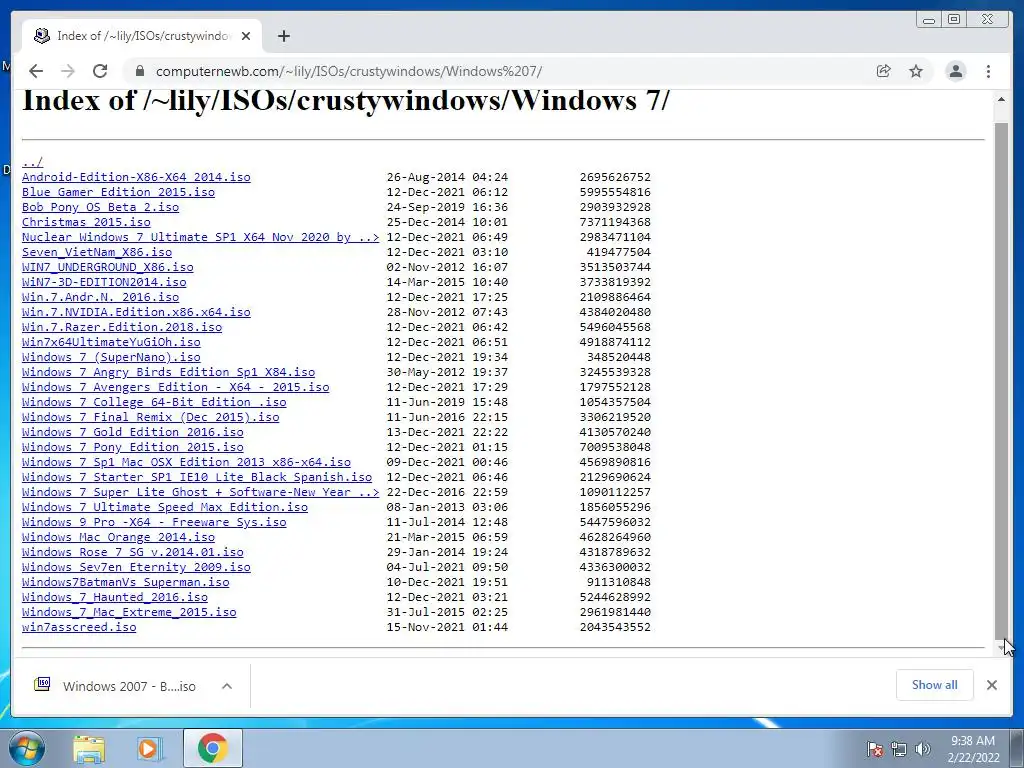This screenshot has height=768, width=1024.
Task: Open a new browser tab
Action: pos(283,36)
